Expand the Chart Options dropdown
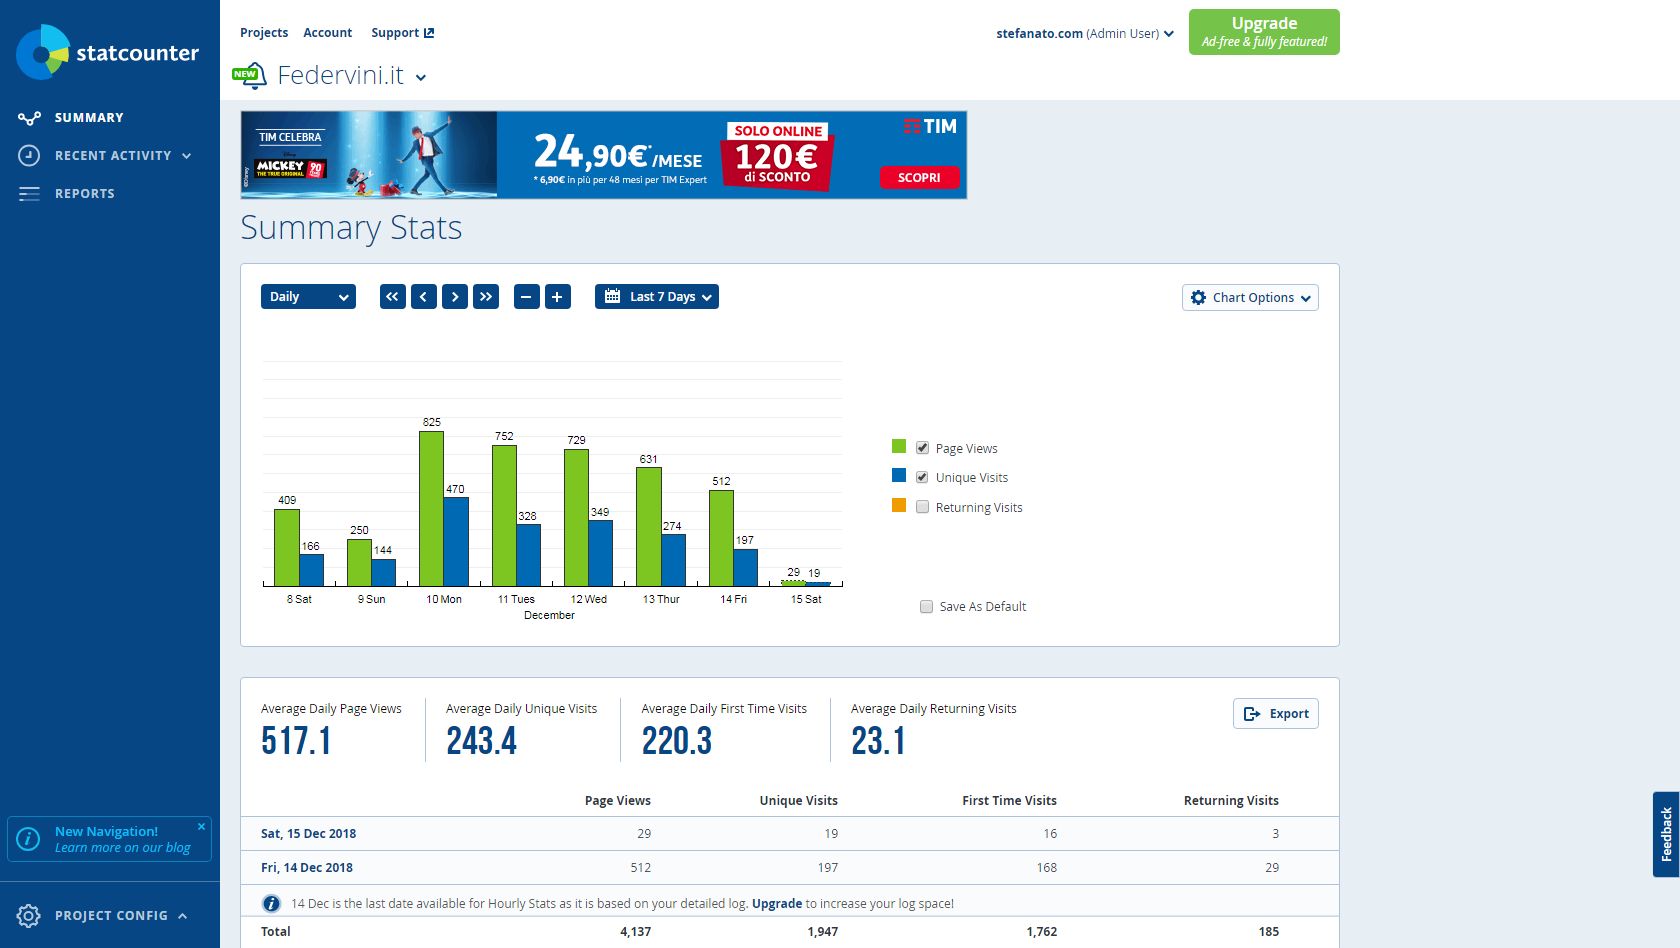This screenshot has height=948, width=1680. pyautogui.click(x=1250, y=298)
